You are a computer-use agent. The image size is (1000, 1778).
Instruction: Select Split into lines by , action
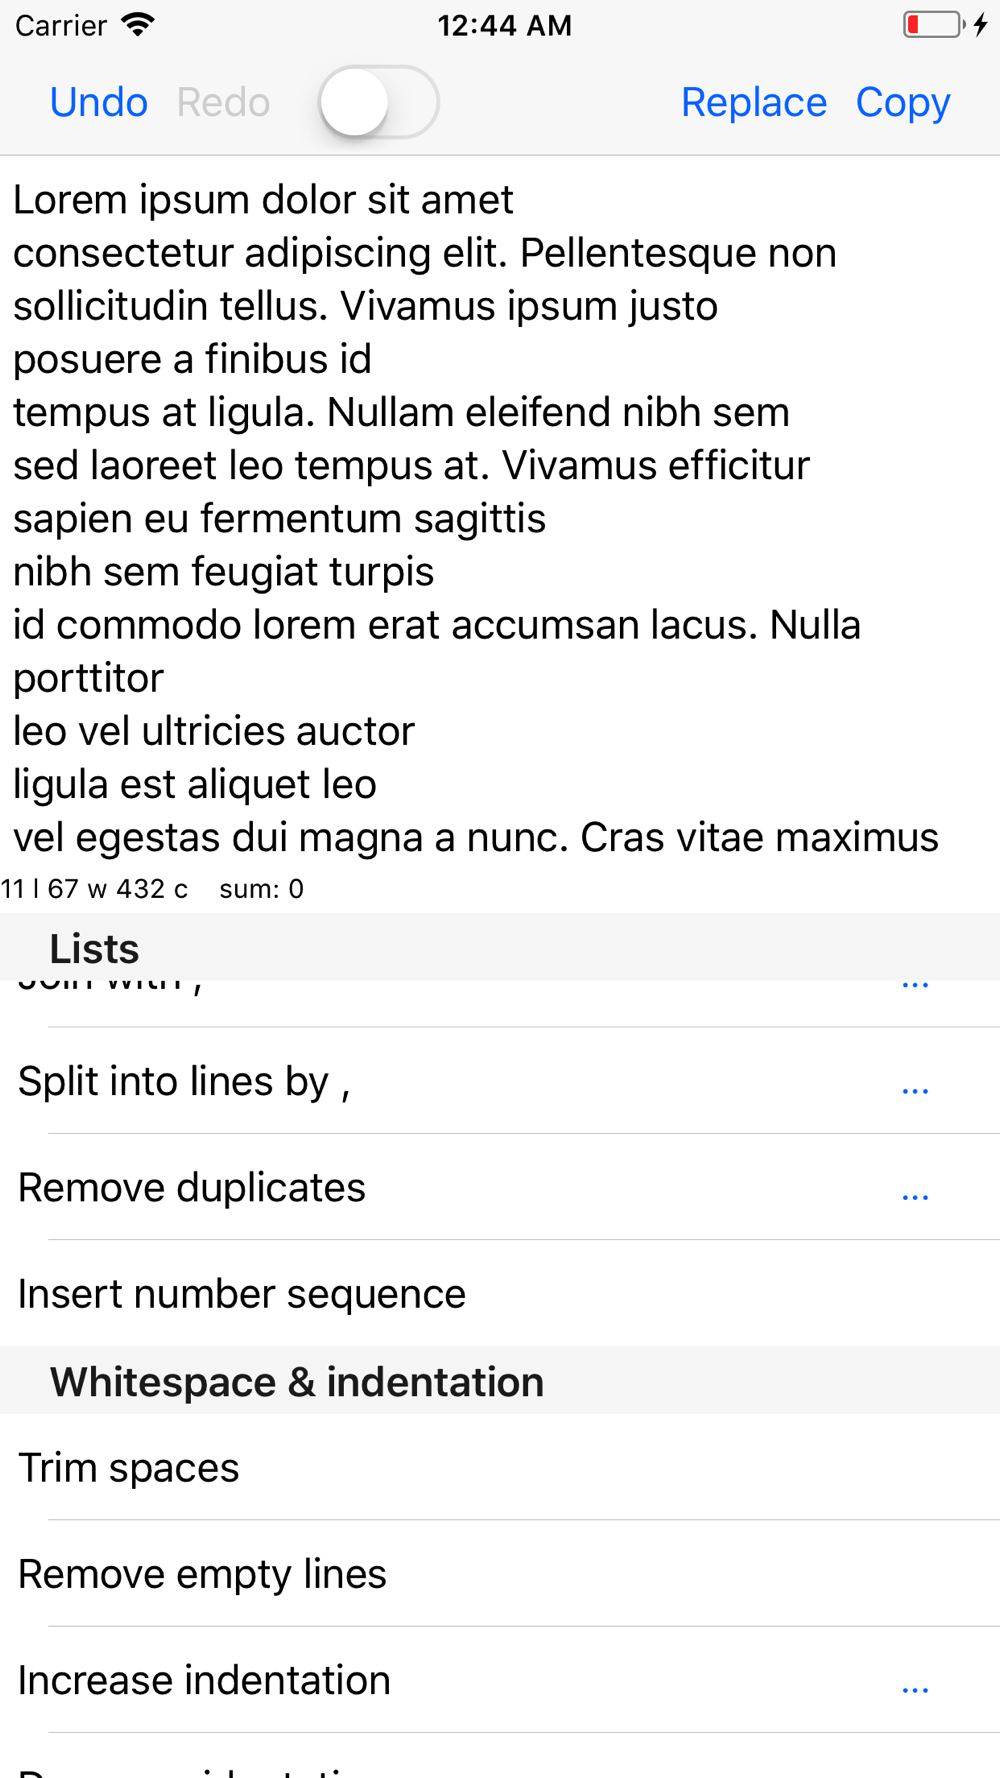click(500, 1081)
